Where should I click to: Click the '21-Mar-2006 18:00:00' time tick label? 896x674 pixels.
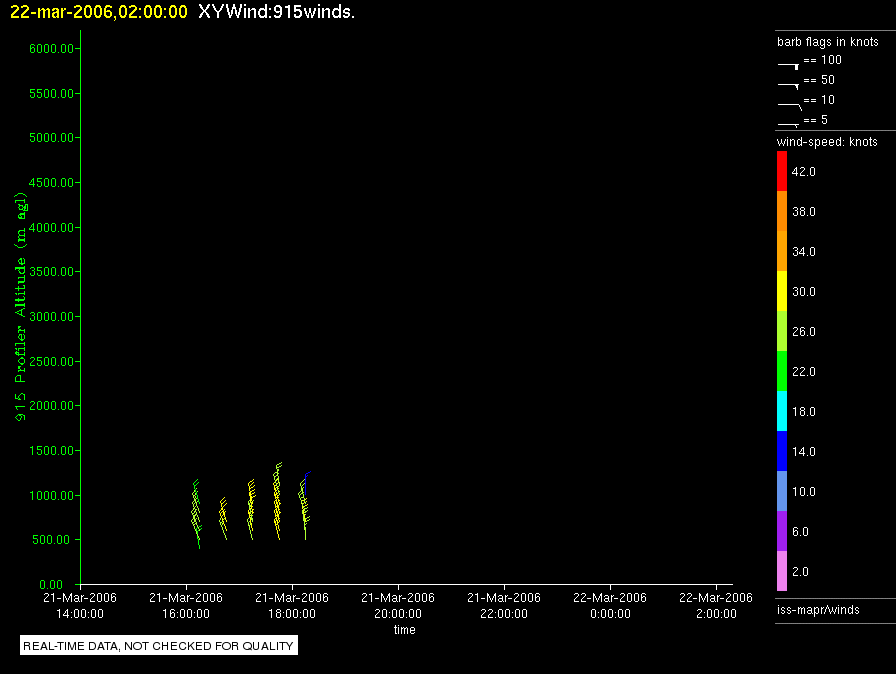(x=292, y=605)
